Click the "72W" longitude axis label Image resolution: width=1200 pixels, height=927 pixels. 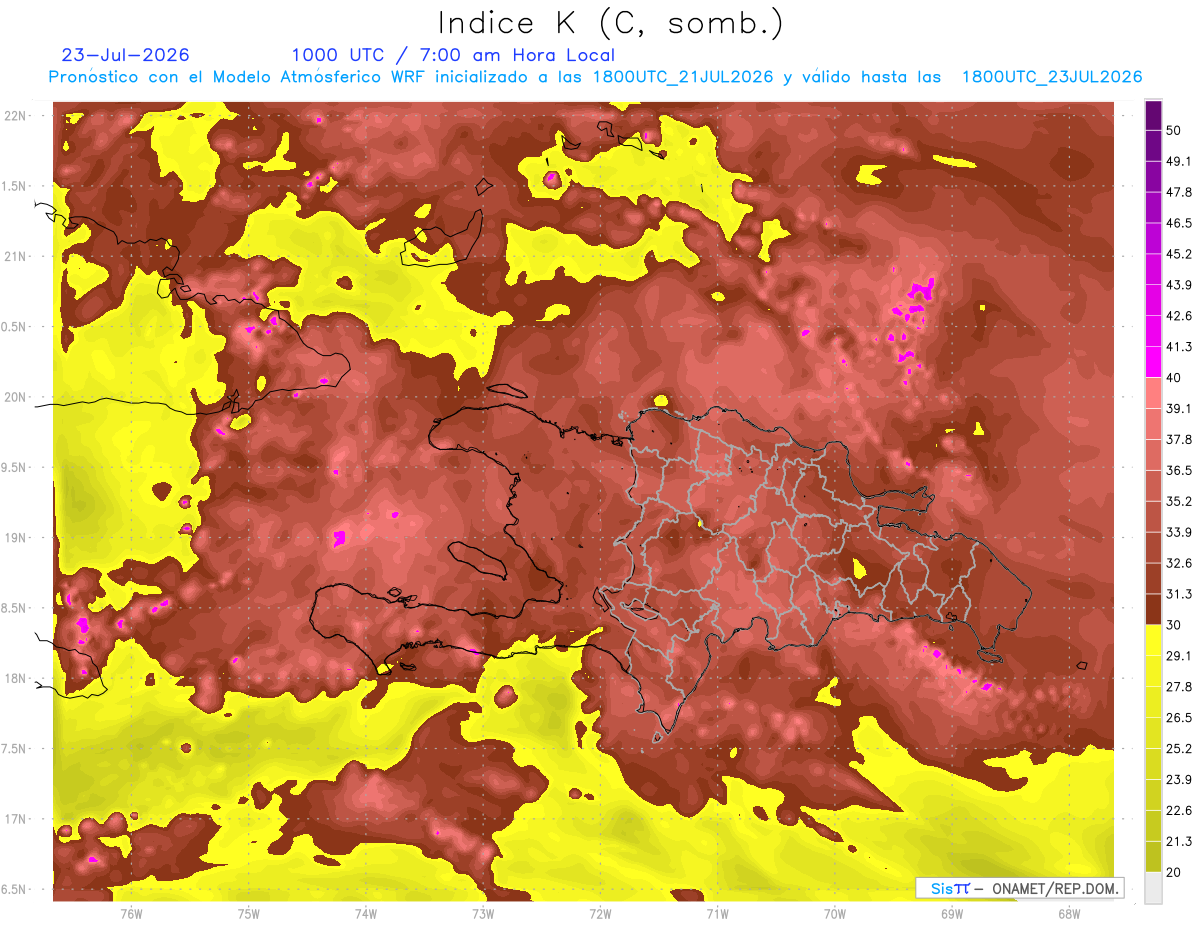click(x=600, y=913)
